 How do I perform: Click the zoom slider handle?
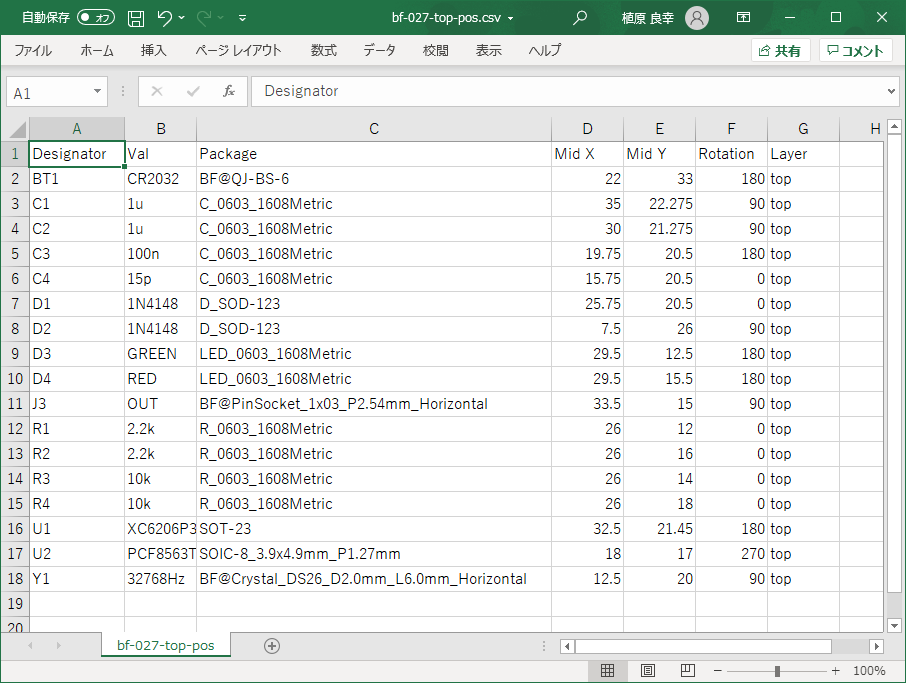click(777, 671)
